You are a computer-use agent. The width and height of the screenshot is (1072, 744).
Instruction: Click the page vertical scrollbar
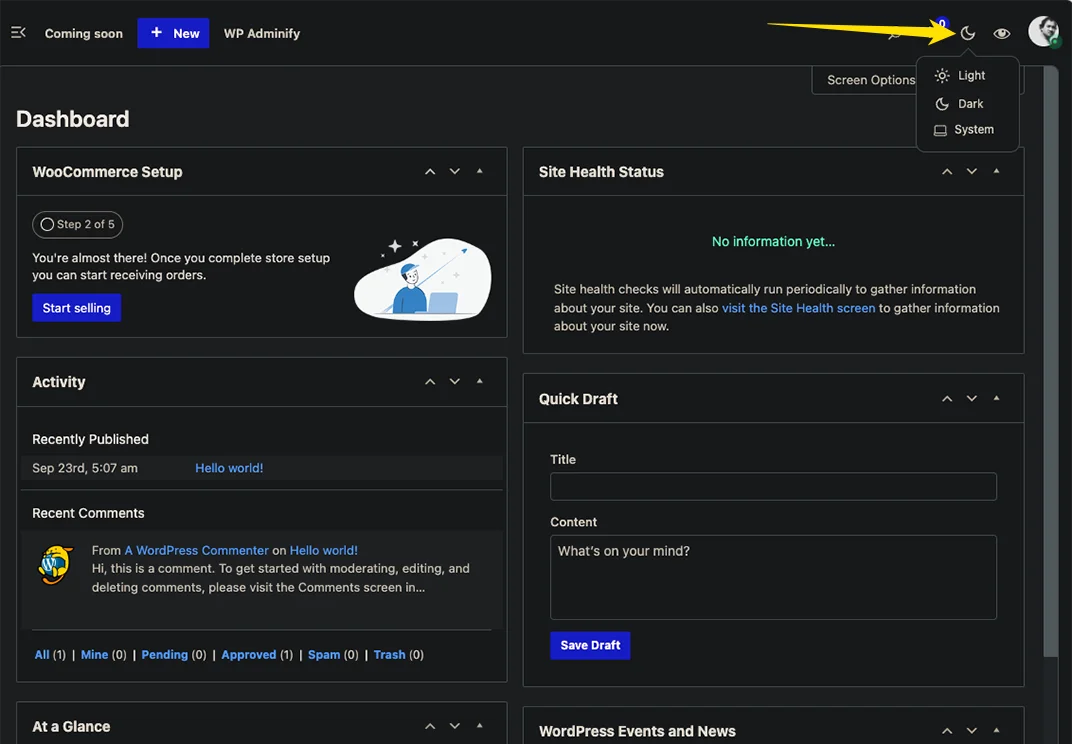(1051, 361)
